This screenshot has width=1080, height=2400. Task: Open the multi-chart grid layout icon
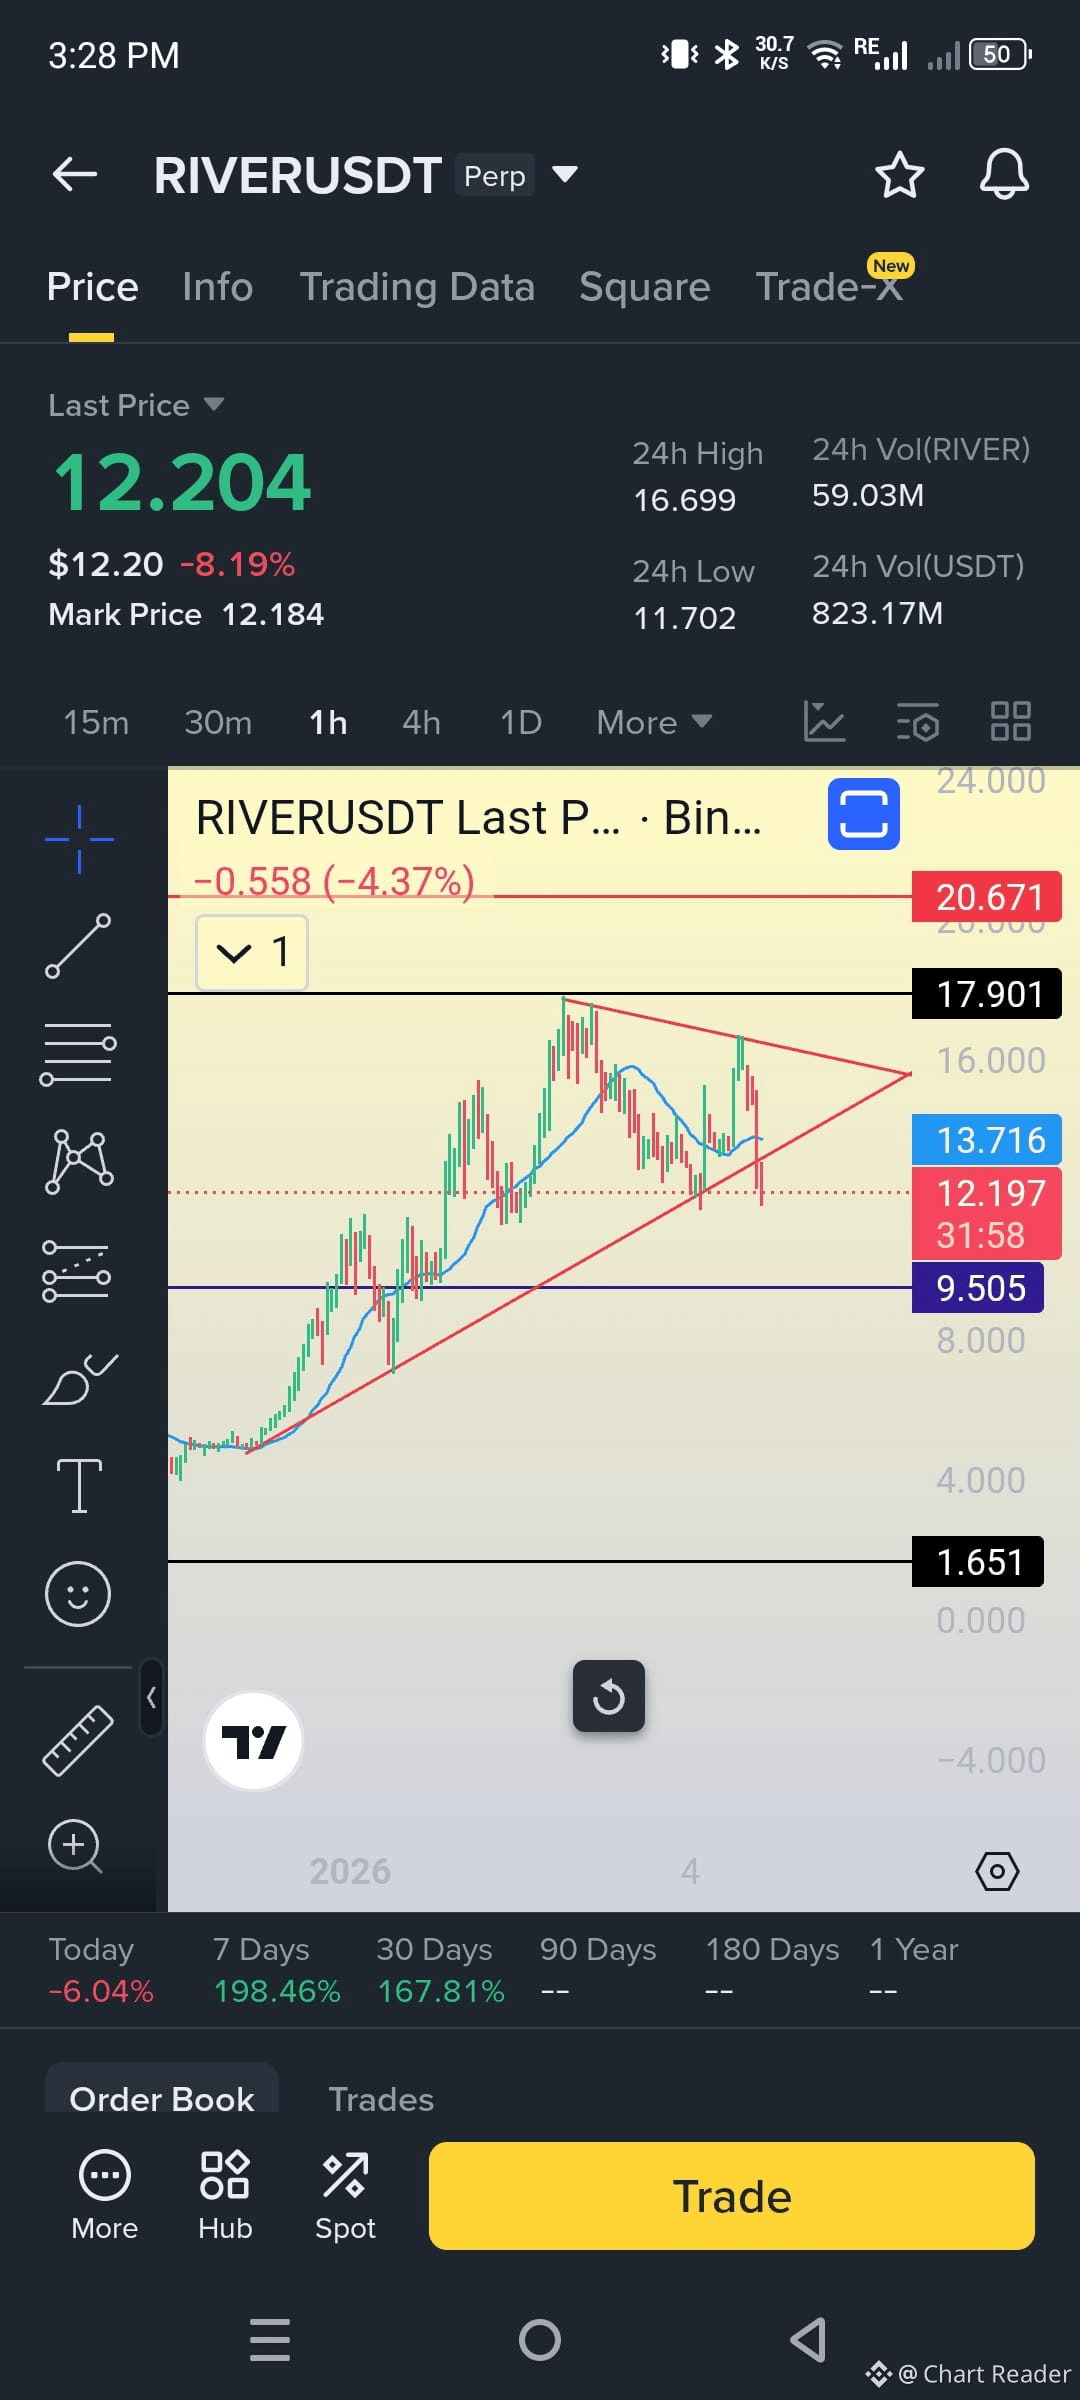[x=1010, y=721]
